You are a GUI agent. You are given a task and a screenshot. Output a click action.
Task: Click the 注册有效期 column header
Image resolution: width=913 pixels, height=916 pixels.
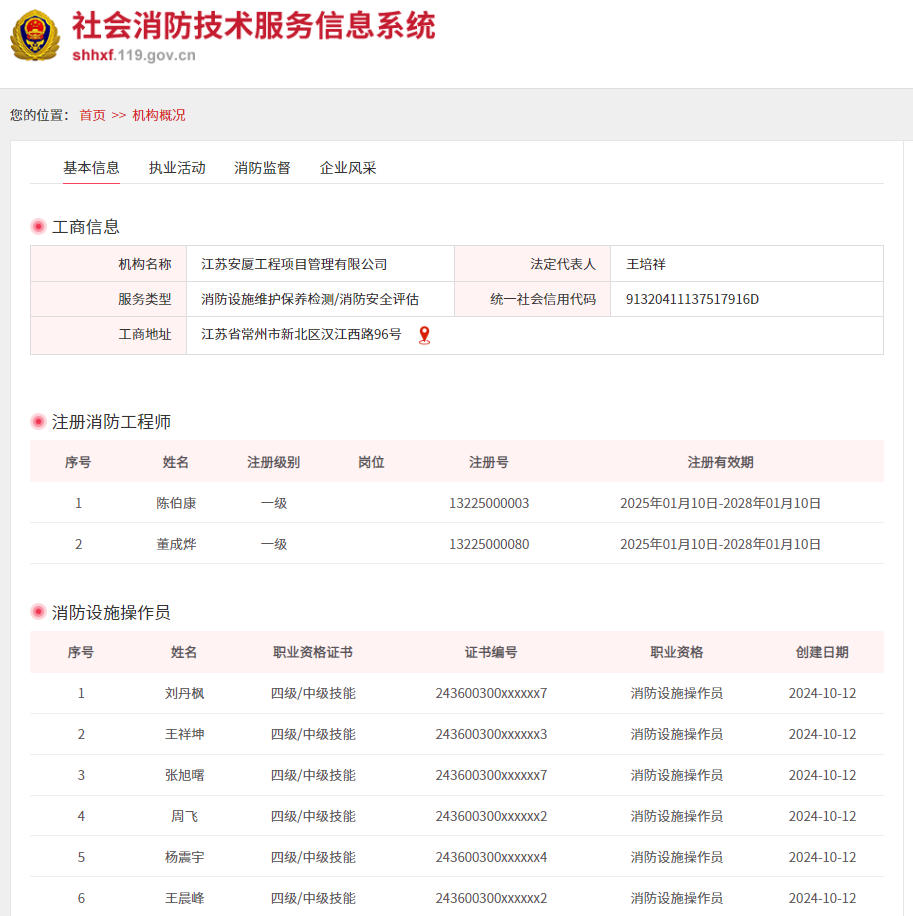(720, 462)
